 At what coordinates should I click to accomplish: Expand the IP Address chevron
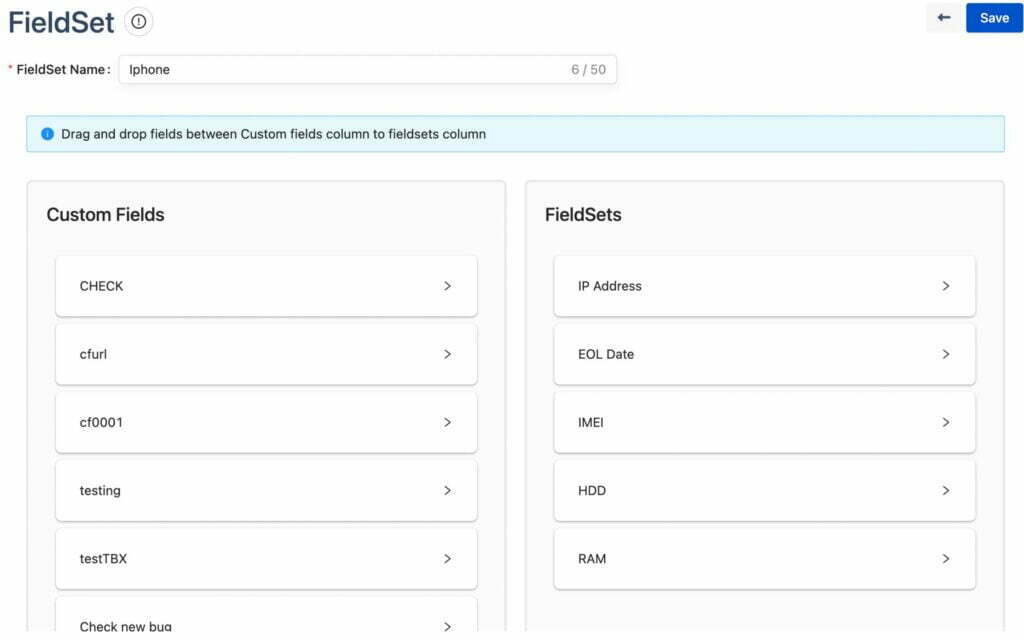tap(945, 286)
